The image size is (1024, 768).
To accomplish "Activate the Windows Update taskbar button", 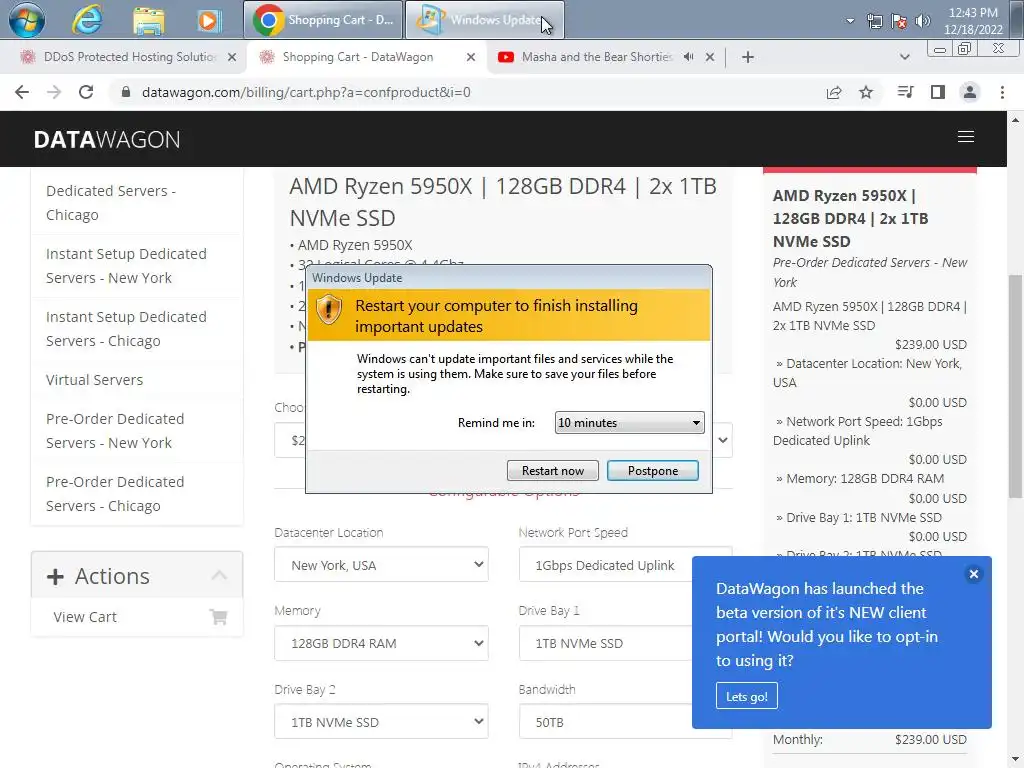I will [x=485, y=20].
